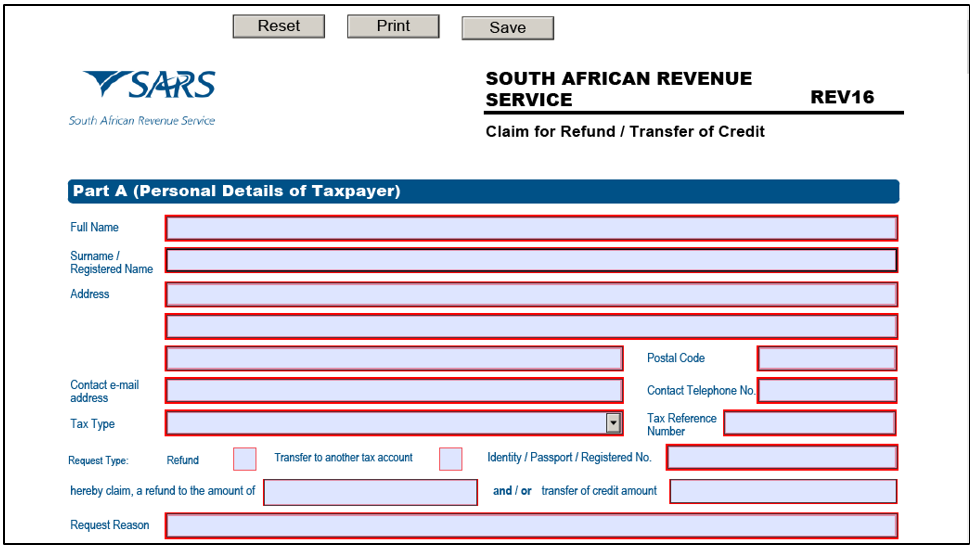Select the Postal Code field
The width and height of the screenshot is (972, 546).
(827, 358)
